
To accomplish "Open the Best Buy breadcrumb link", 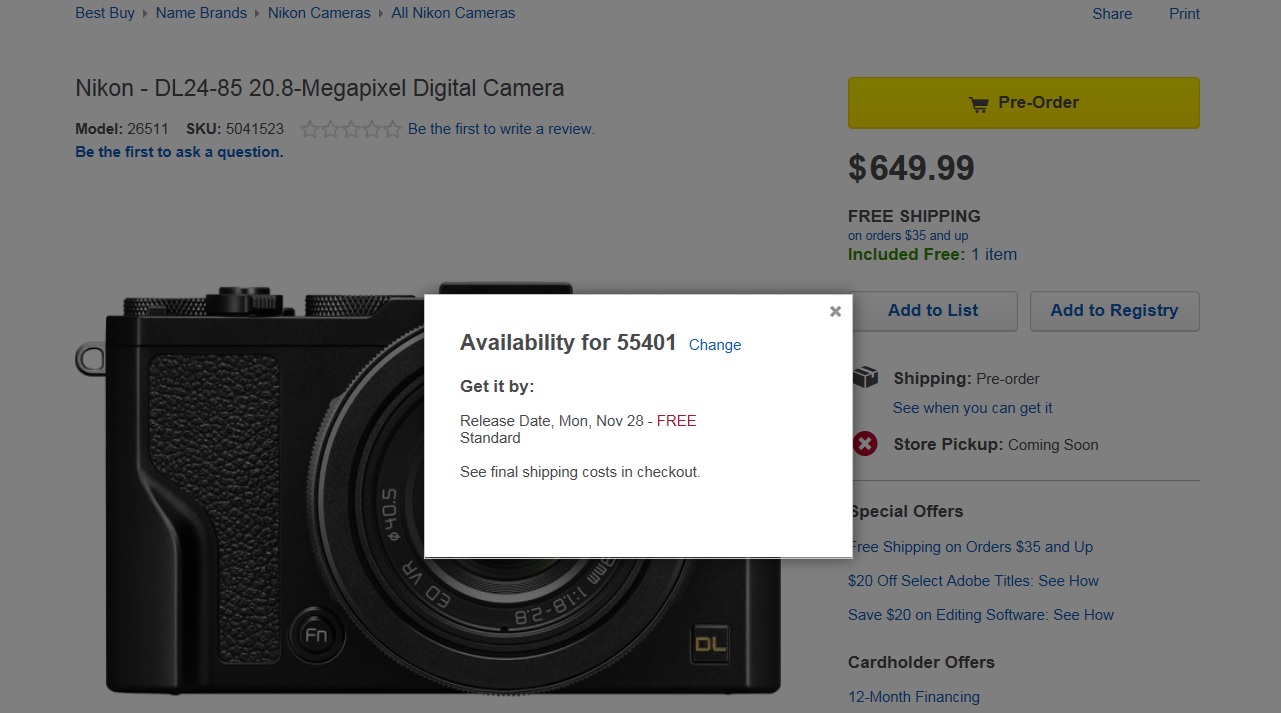I will (x=105, y=13).
